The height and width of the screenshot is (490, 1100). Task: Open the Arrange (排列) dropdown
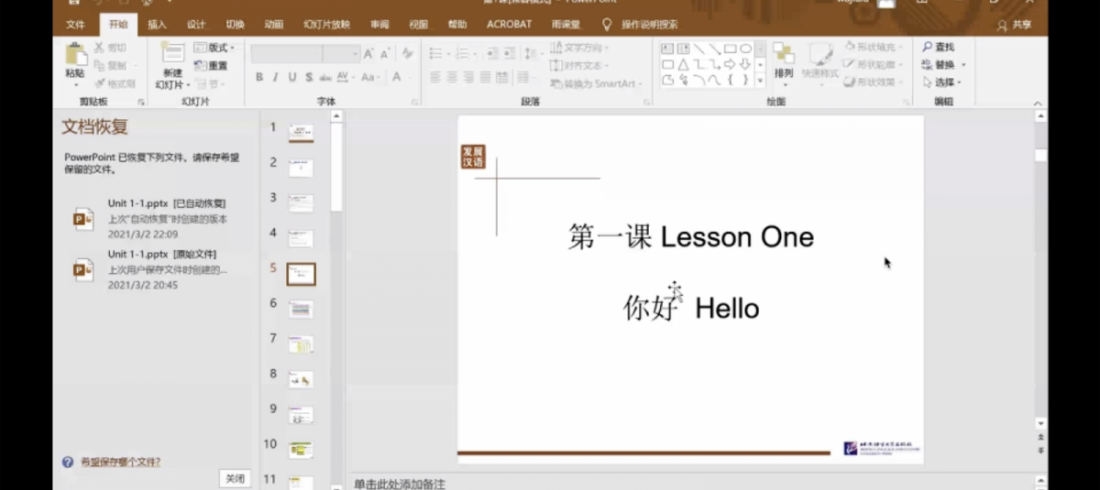(x=784, y=63)
